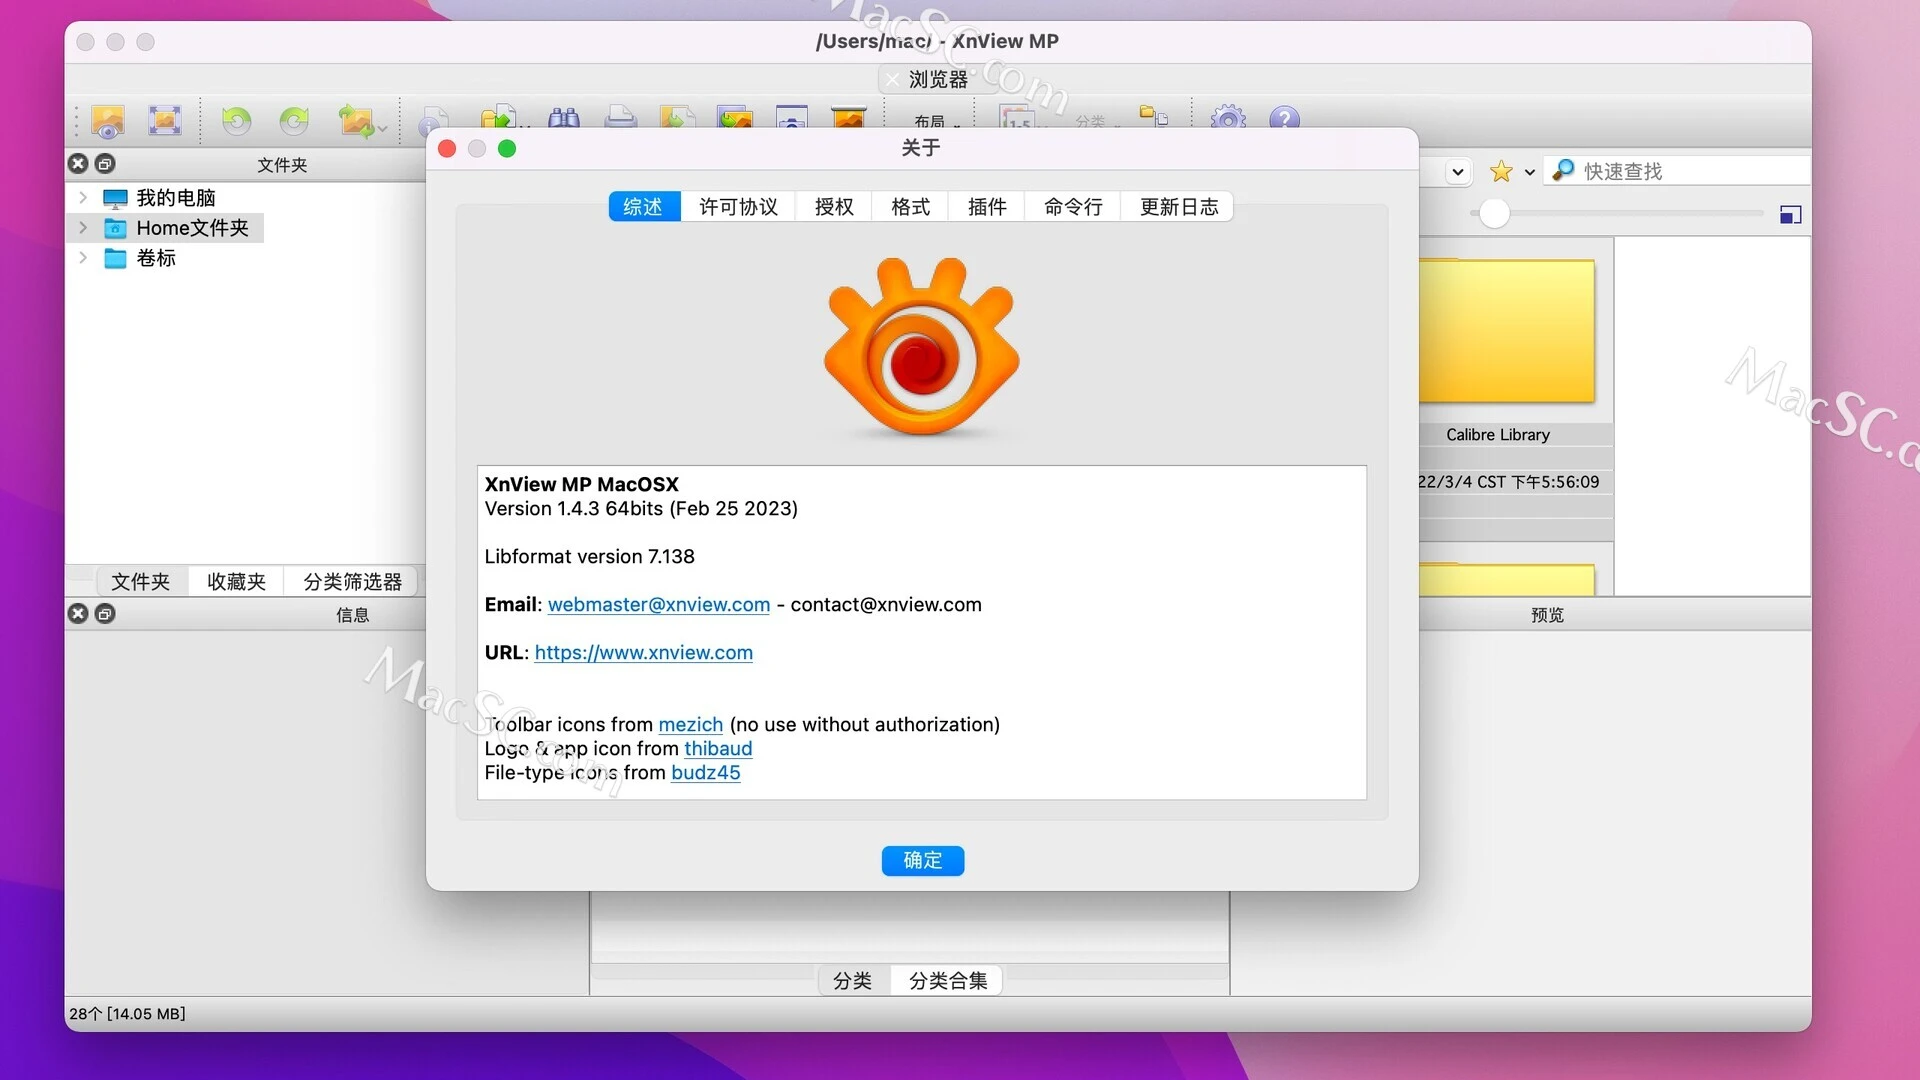Click the thumbnail size slider handle

point(1494,213)
